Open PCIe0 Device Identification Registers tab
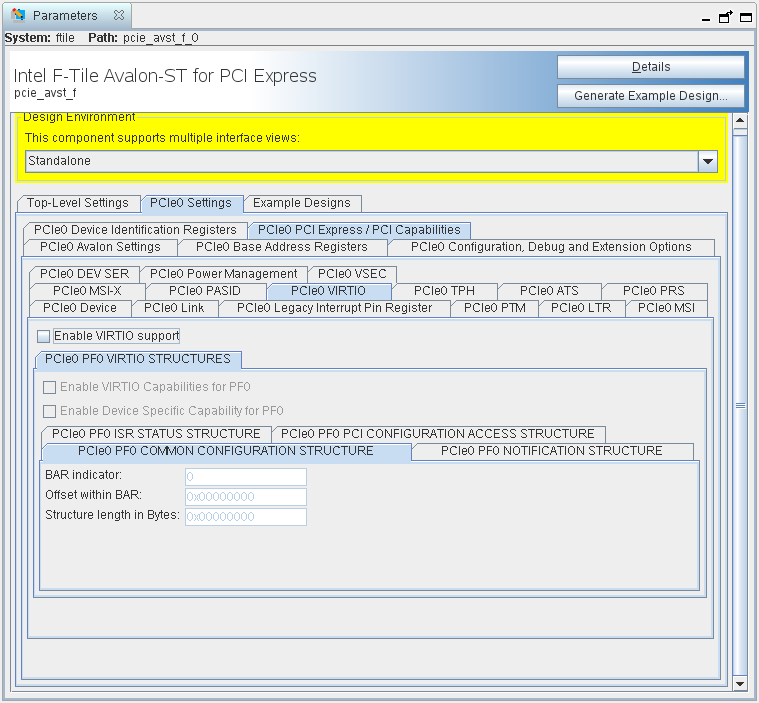 click(x=135, y=229)
